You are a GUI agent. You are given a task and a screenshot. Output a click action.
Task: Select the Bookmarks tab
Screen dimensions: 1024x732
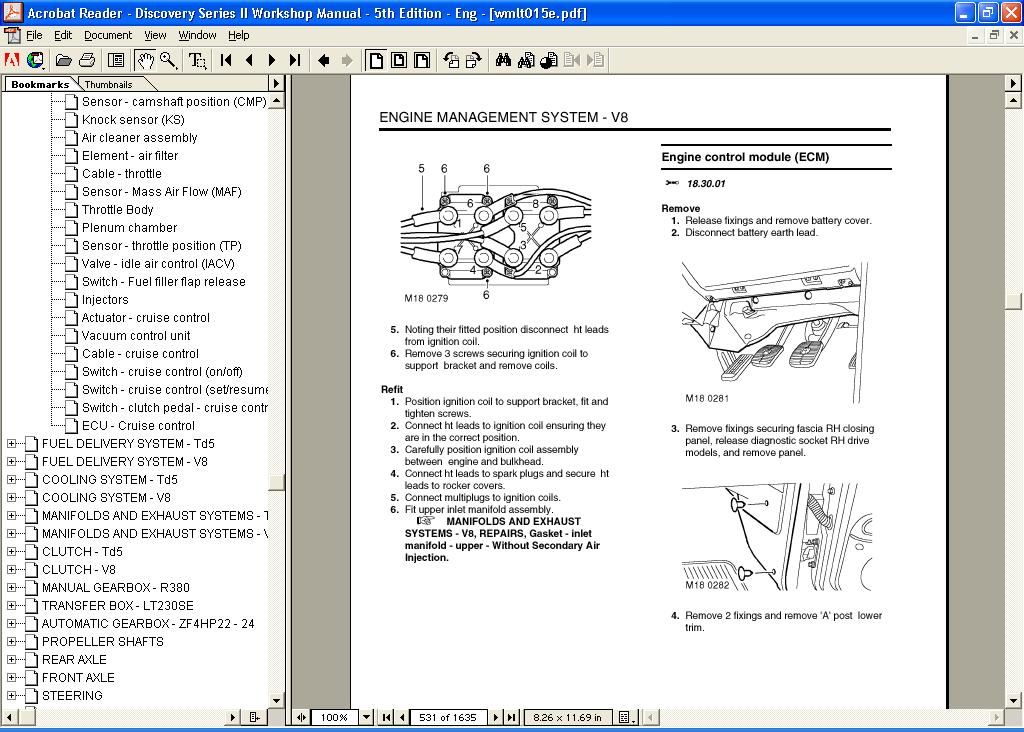click(x=40, y=84)
